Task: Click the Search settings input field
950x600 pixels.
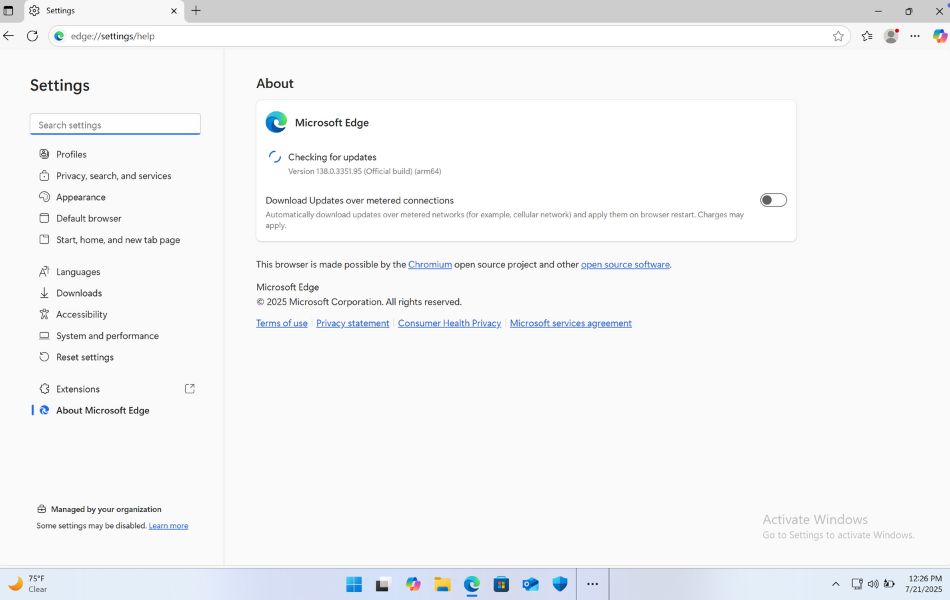Action: pos(114,123)
